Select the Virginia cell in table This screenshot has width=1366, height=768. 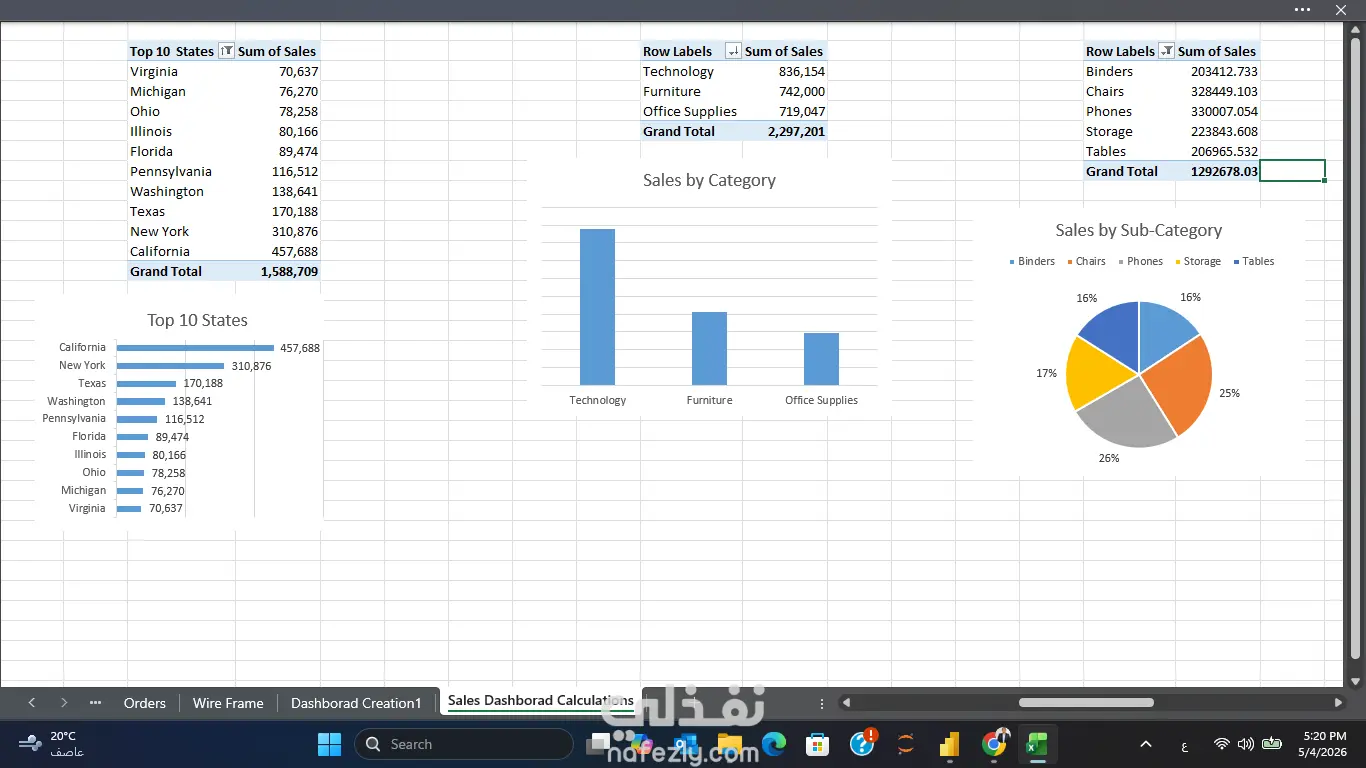click(182, 71)
